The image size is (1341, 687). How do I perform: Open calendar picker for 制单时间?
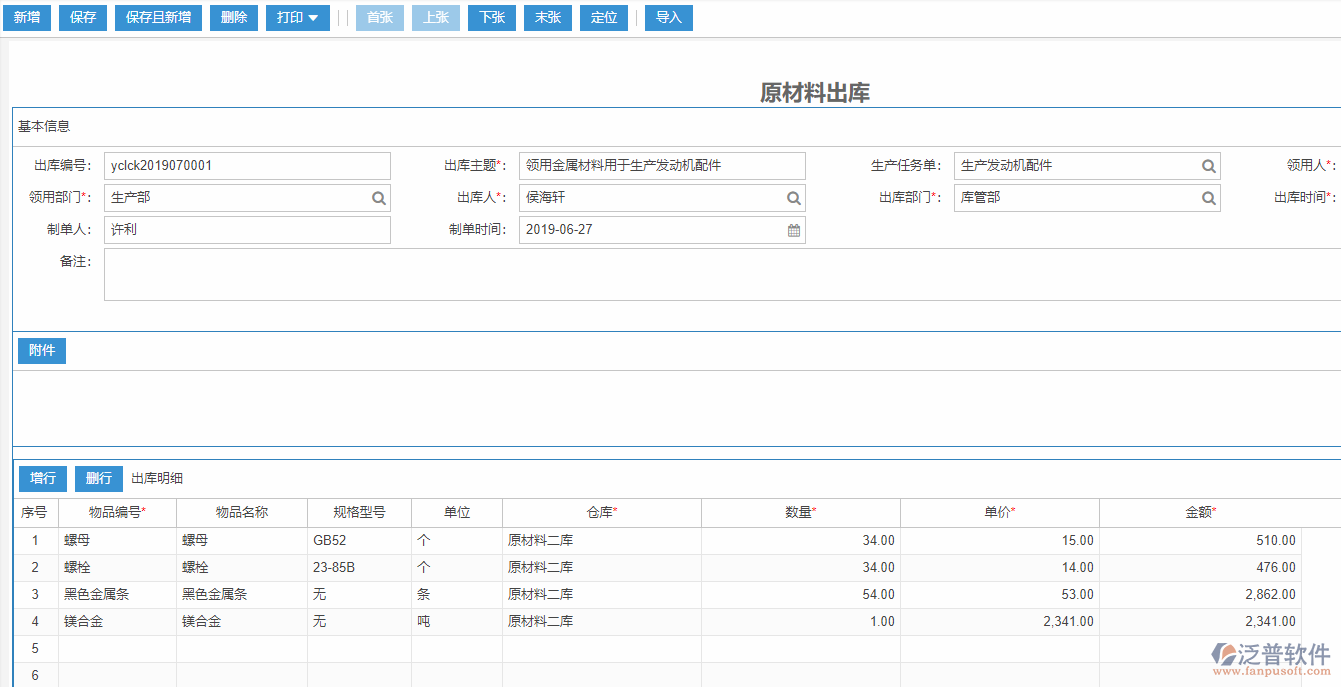coord(793,230)
